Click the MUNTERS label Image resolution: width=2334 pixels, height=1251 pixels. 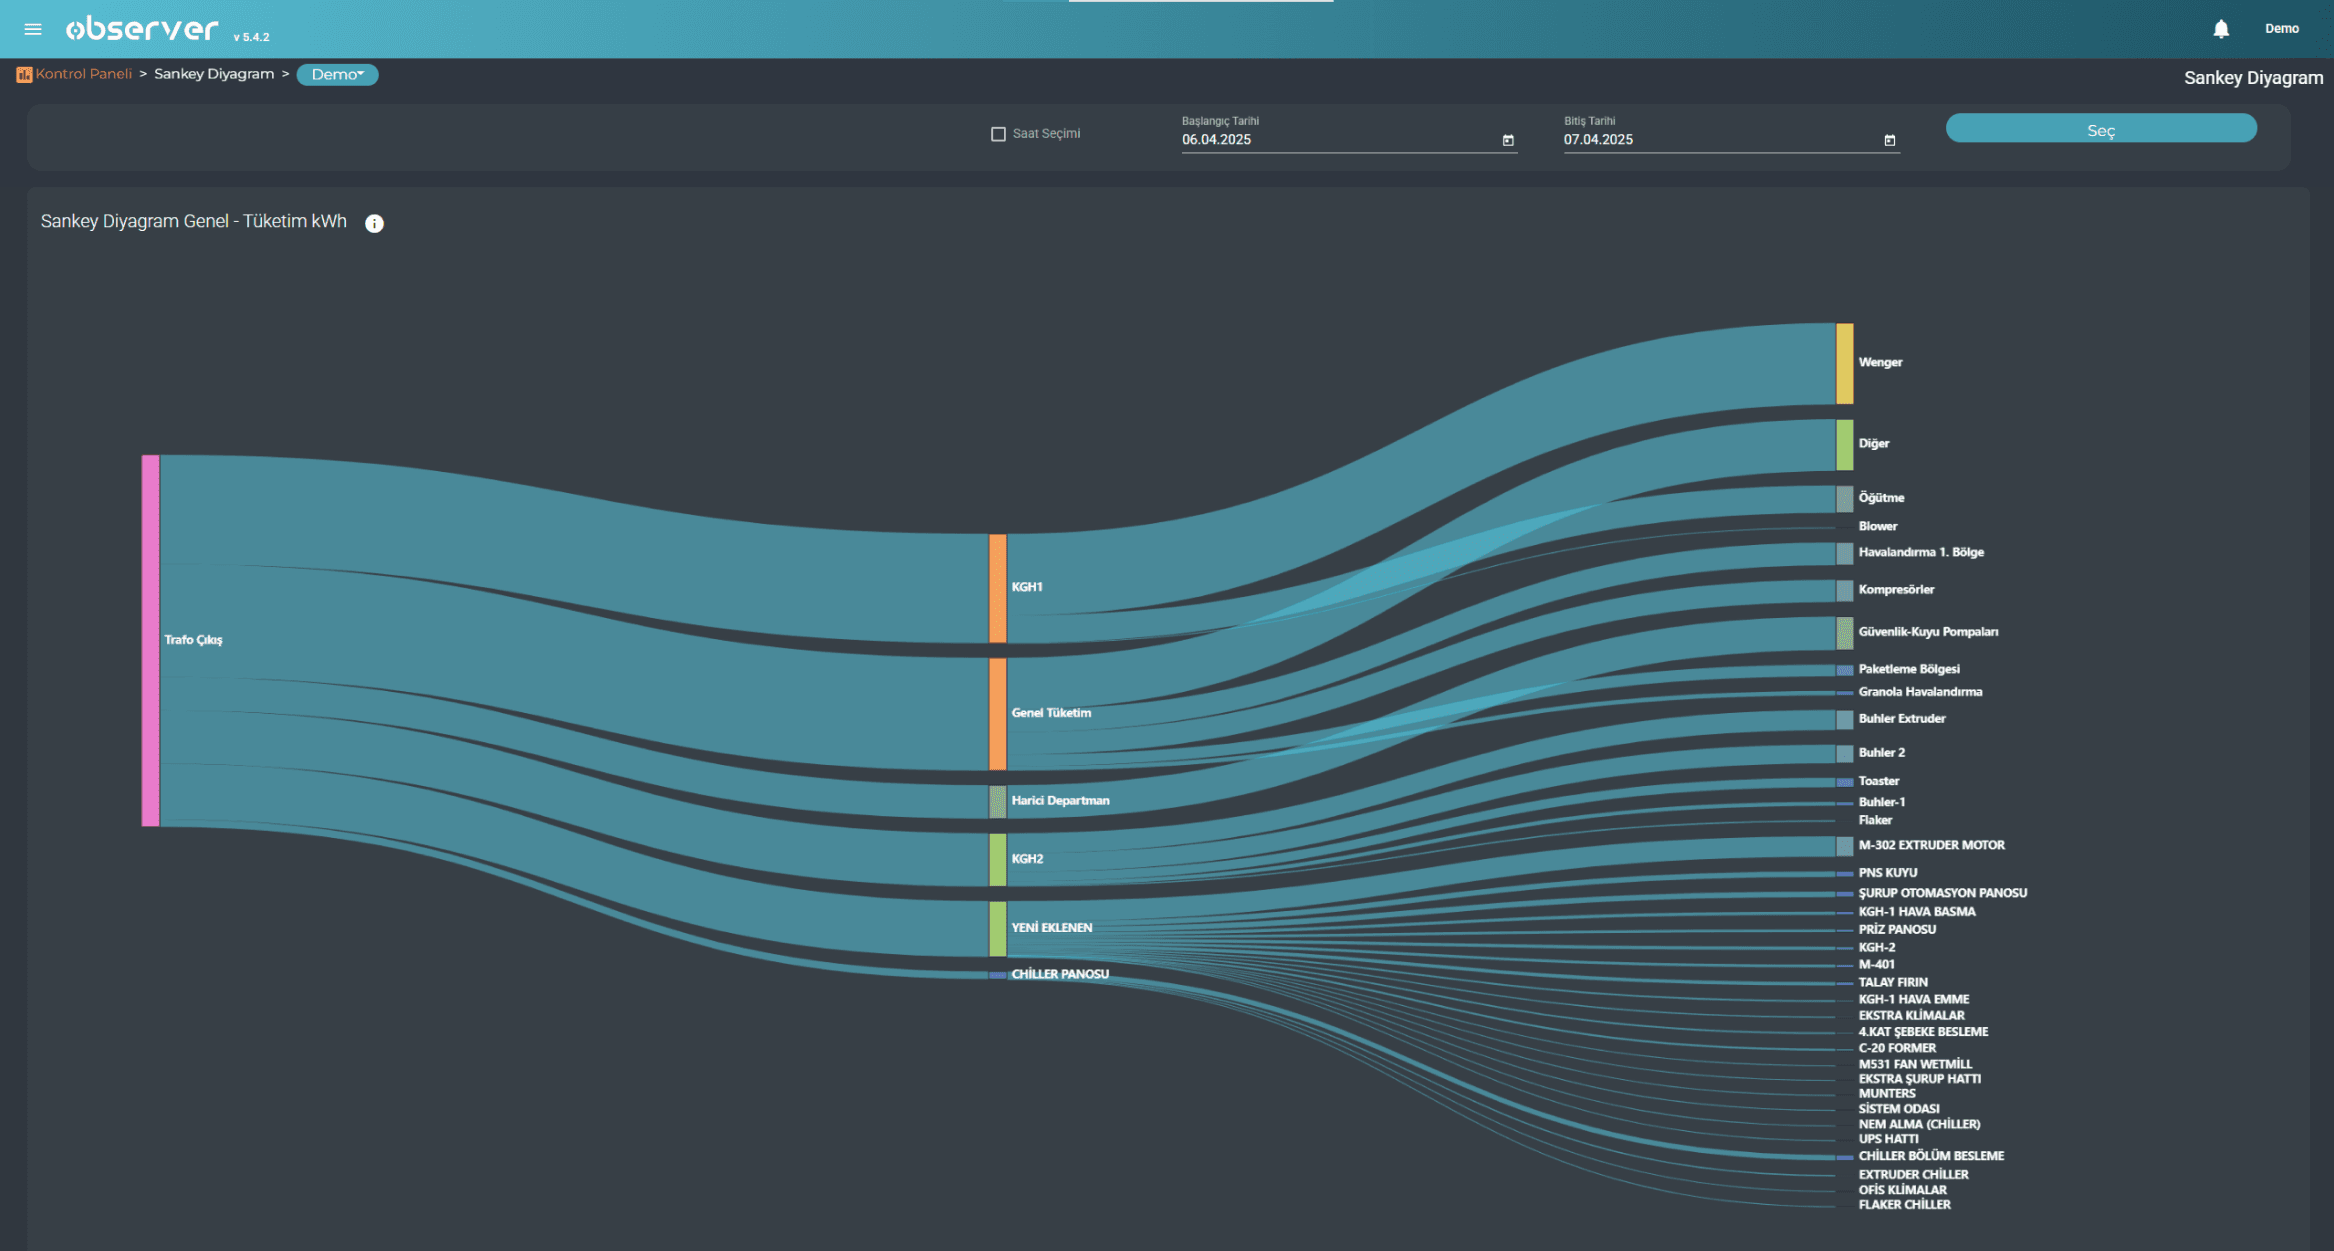click(1887, 1094)
